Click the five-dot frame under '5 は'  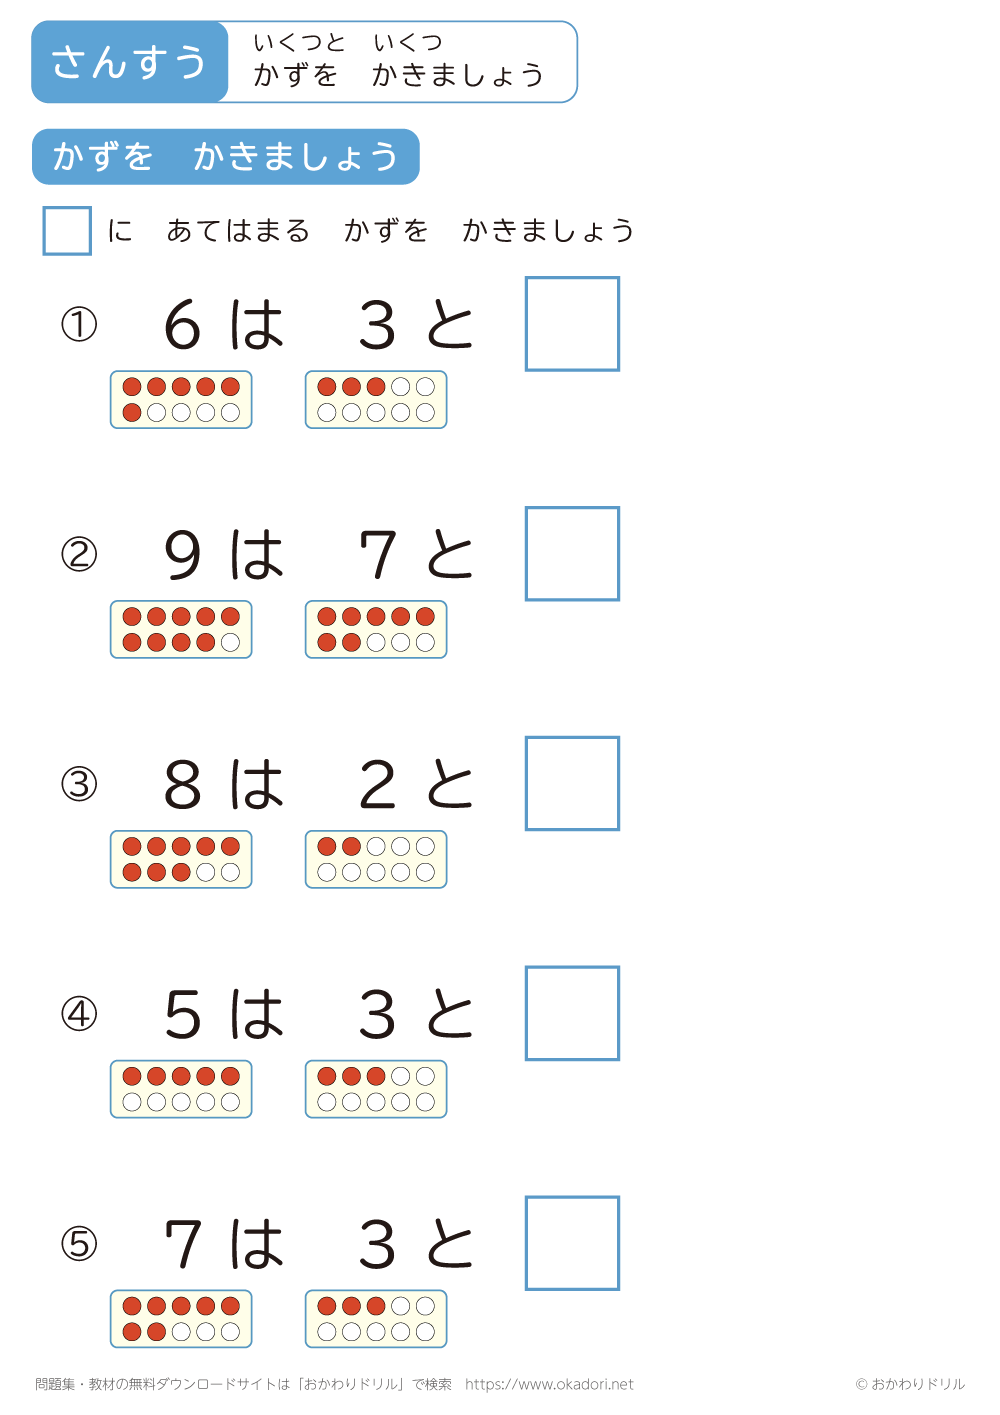[181, 1089]
